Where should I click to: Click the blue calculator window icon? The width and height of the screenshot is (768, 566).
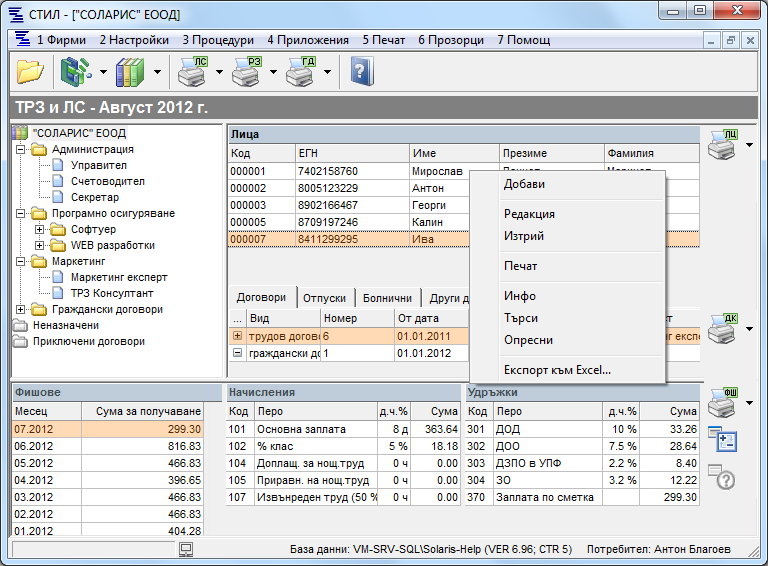(x=722, y=439)
